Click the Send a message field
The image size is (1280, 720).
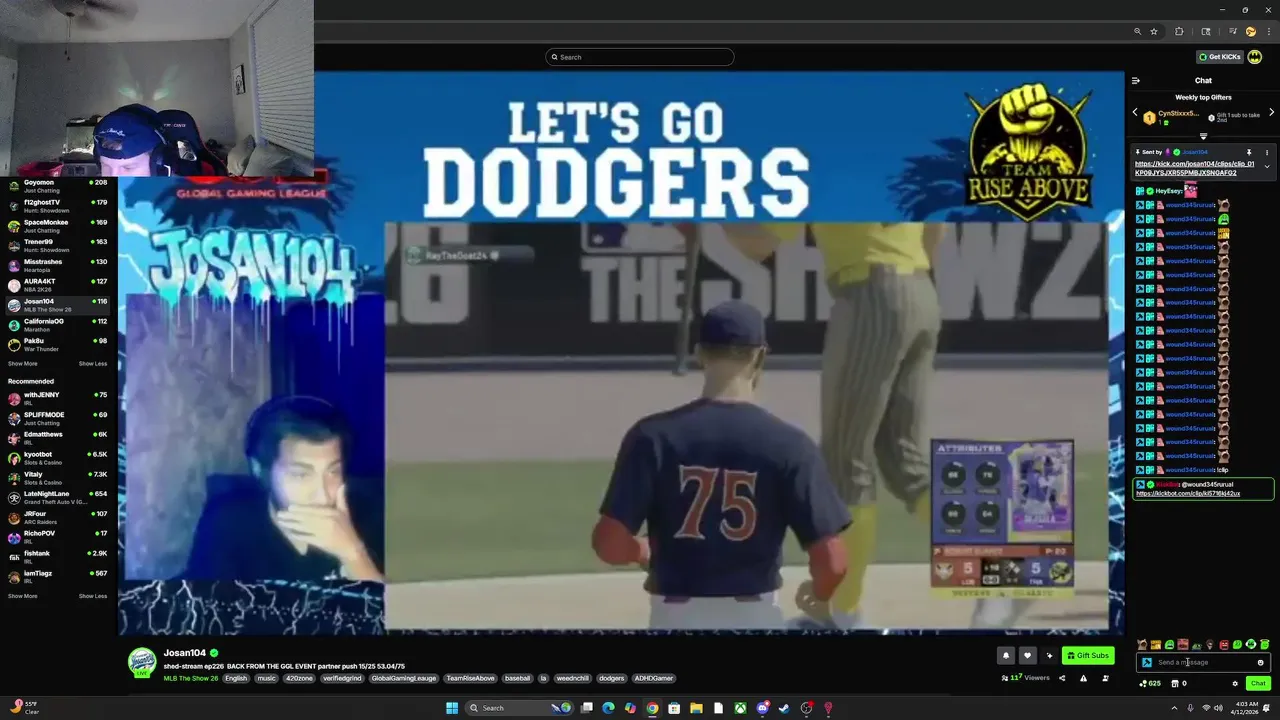click(1203, 662)
